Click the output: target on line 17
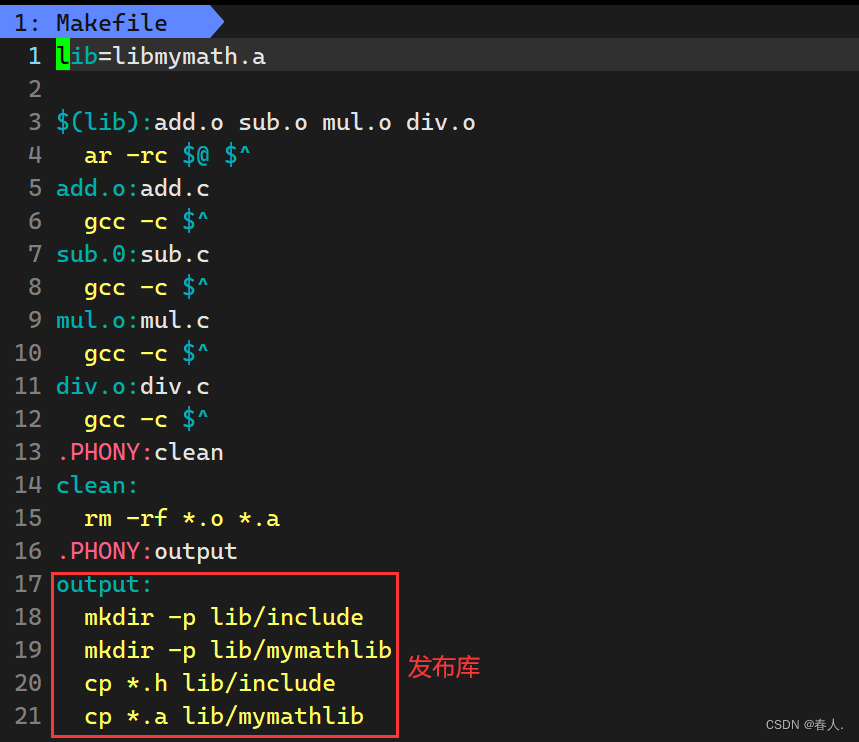The image size is (859, 742). click(104, 585)
